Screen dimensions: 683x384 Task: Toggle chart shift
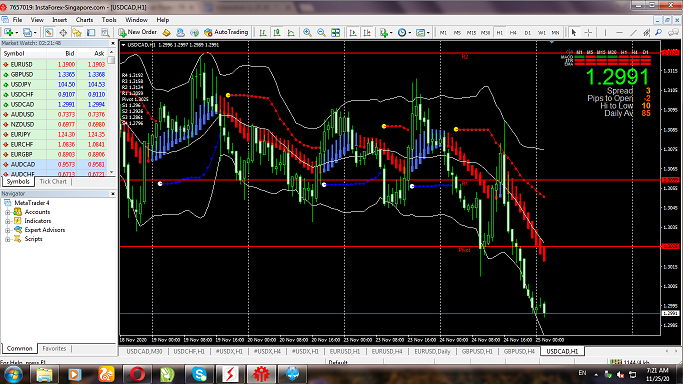tap(367, 32)
